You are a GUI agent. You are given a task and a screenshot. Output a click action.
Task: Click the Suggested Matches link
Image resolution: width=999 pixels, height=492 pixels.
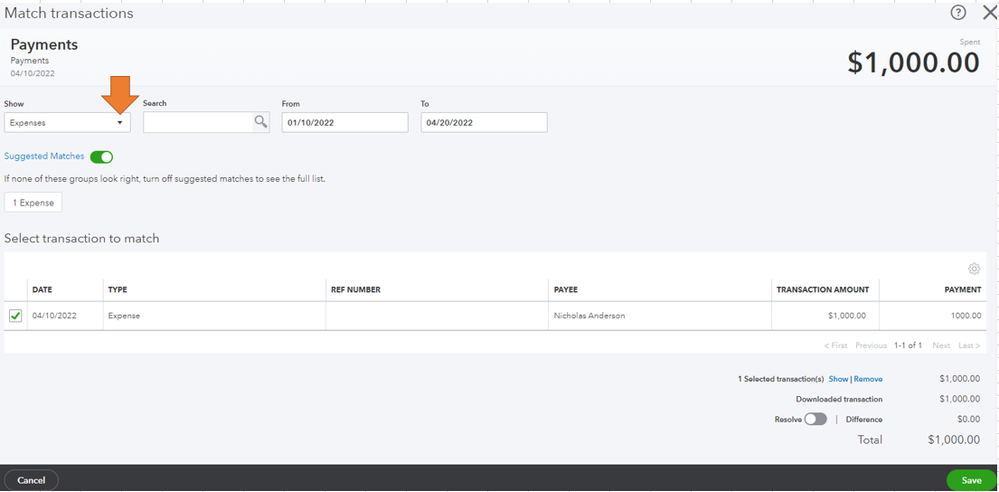(44, 156)
